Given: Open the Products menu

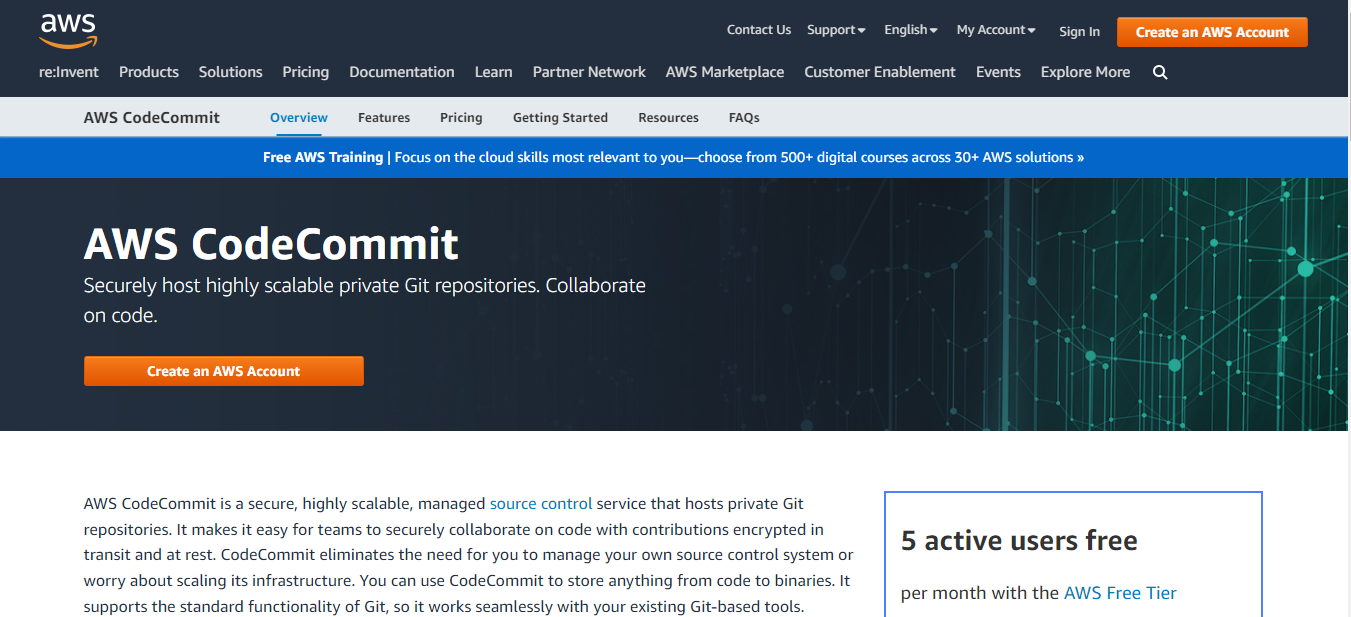Looking at the screenshot, I should [x=149, y=72].
